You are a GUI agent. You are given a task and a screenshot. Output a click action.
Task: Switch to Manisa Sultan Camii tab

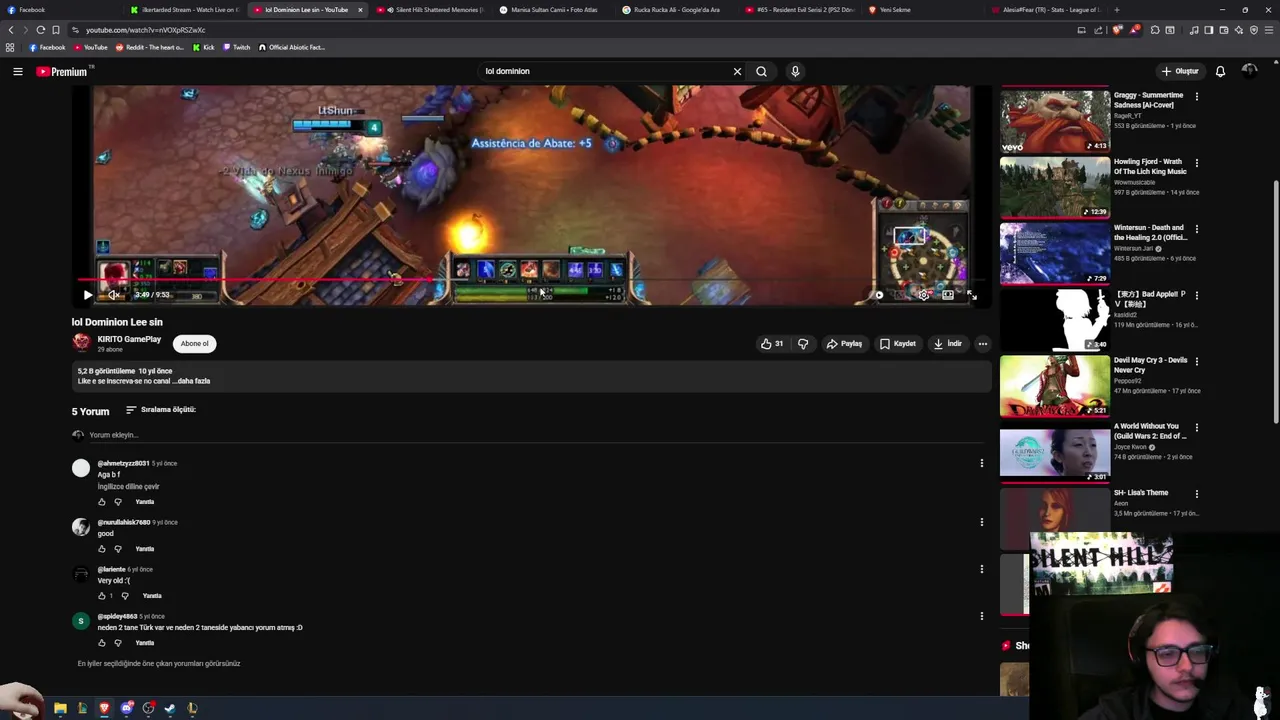[554, 10]
